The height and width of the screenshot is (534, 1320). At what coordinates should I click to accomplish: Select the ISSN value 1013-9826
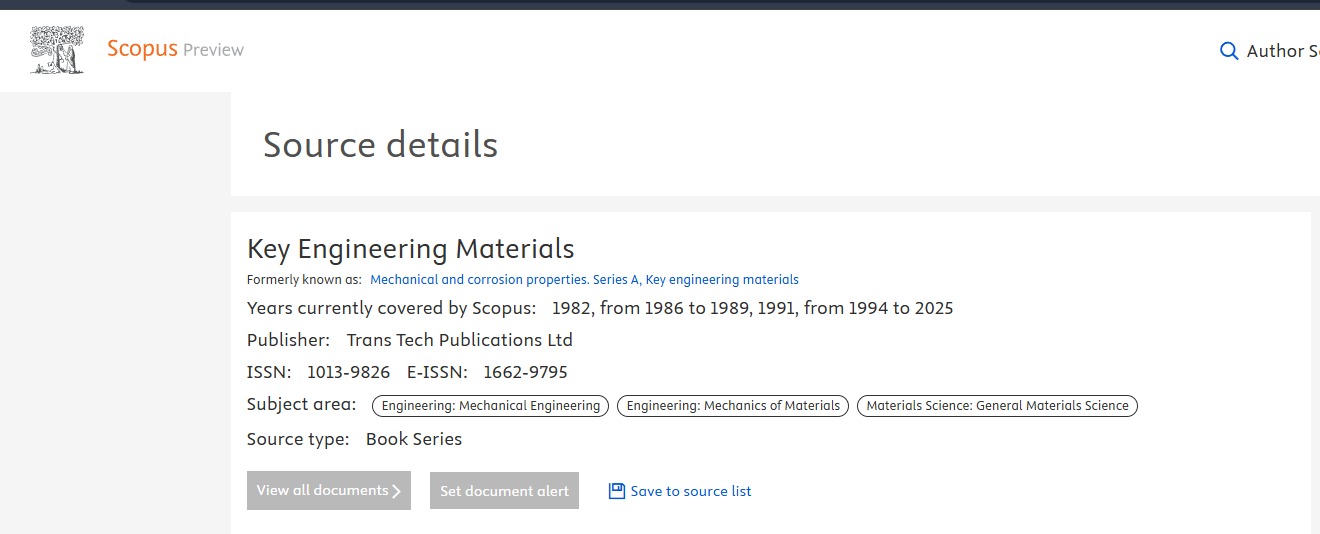pyautogui.click(x=348, y=372)
